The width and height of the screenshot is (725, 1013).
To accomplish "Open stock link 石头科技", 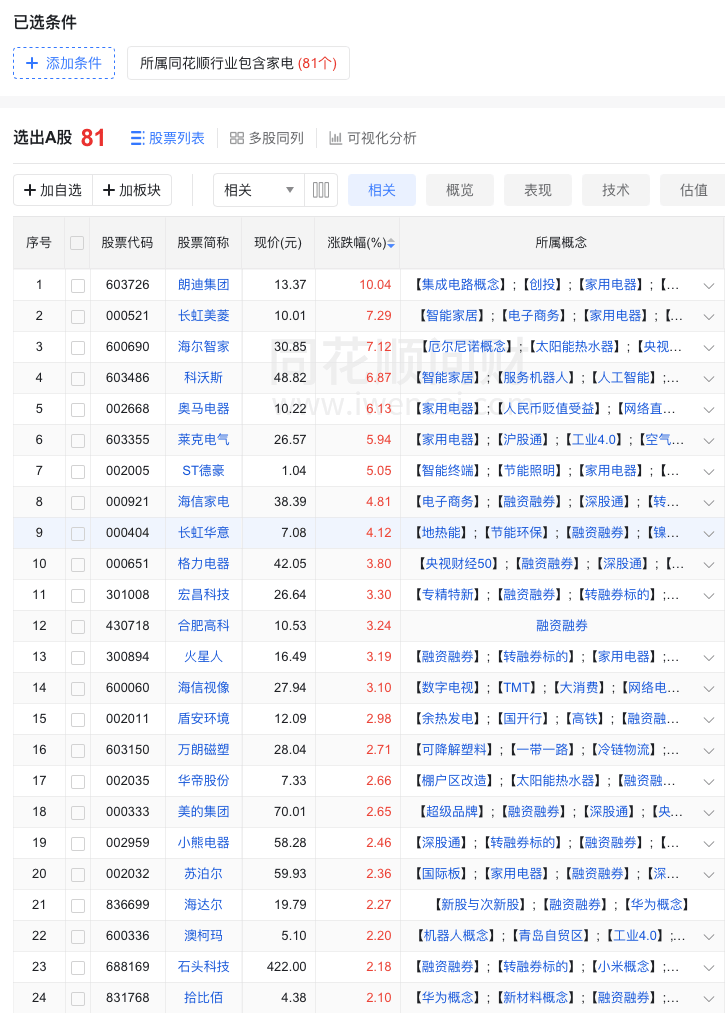I will [204, 966].
